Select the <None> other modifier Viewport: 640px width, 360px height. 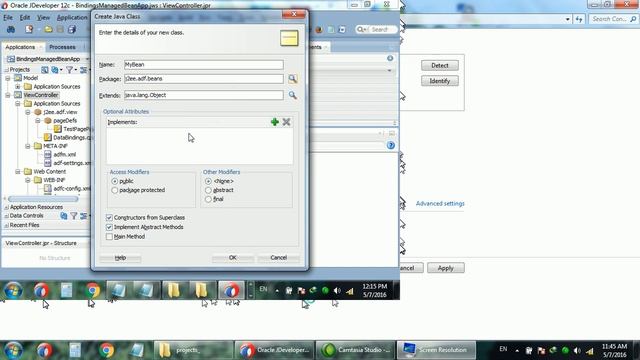point(209,181)
